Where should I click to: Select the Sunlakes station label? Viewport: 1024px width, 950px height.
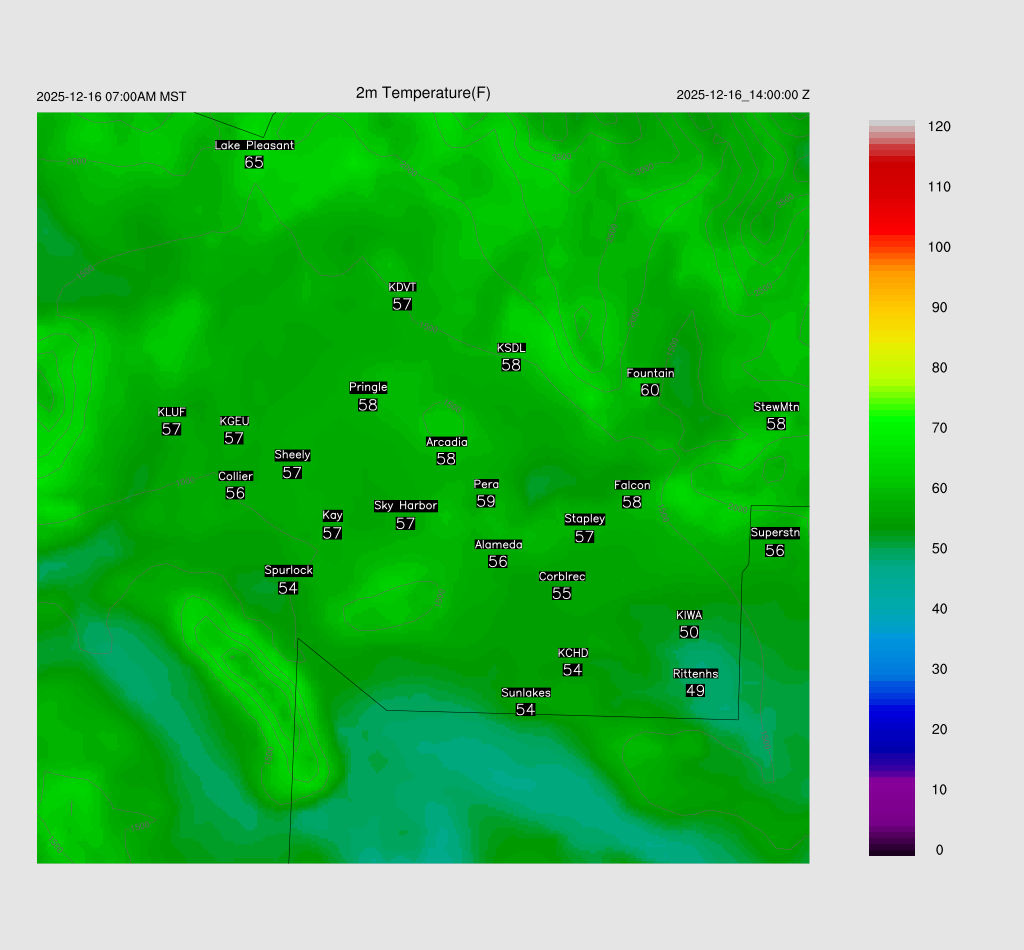pyautogui.click(x=525, y=693)
